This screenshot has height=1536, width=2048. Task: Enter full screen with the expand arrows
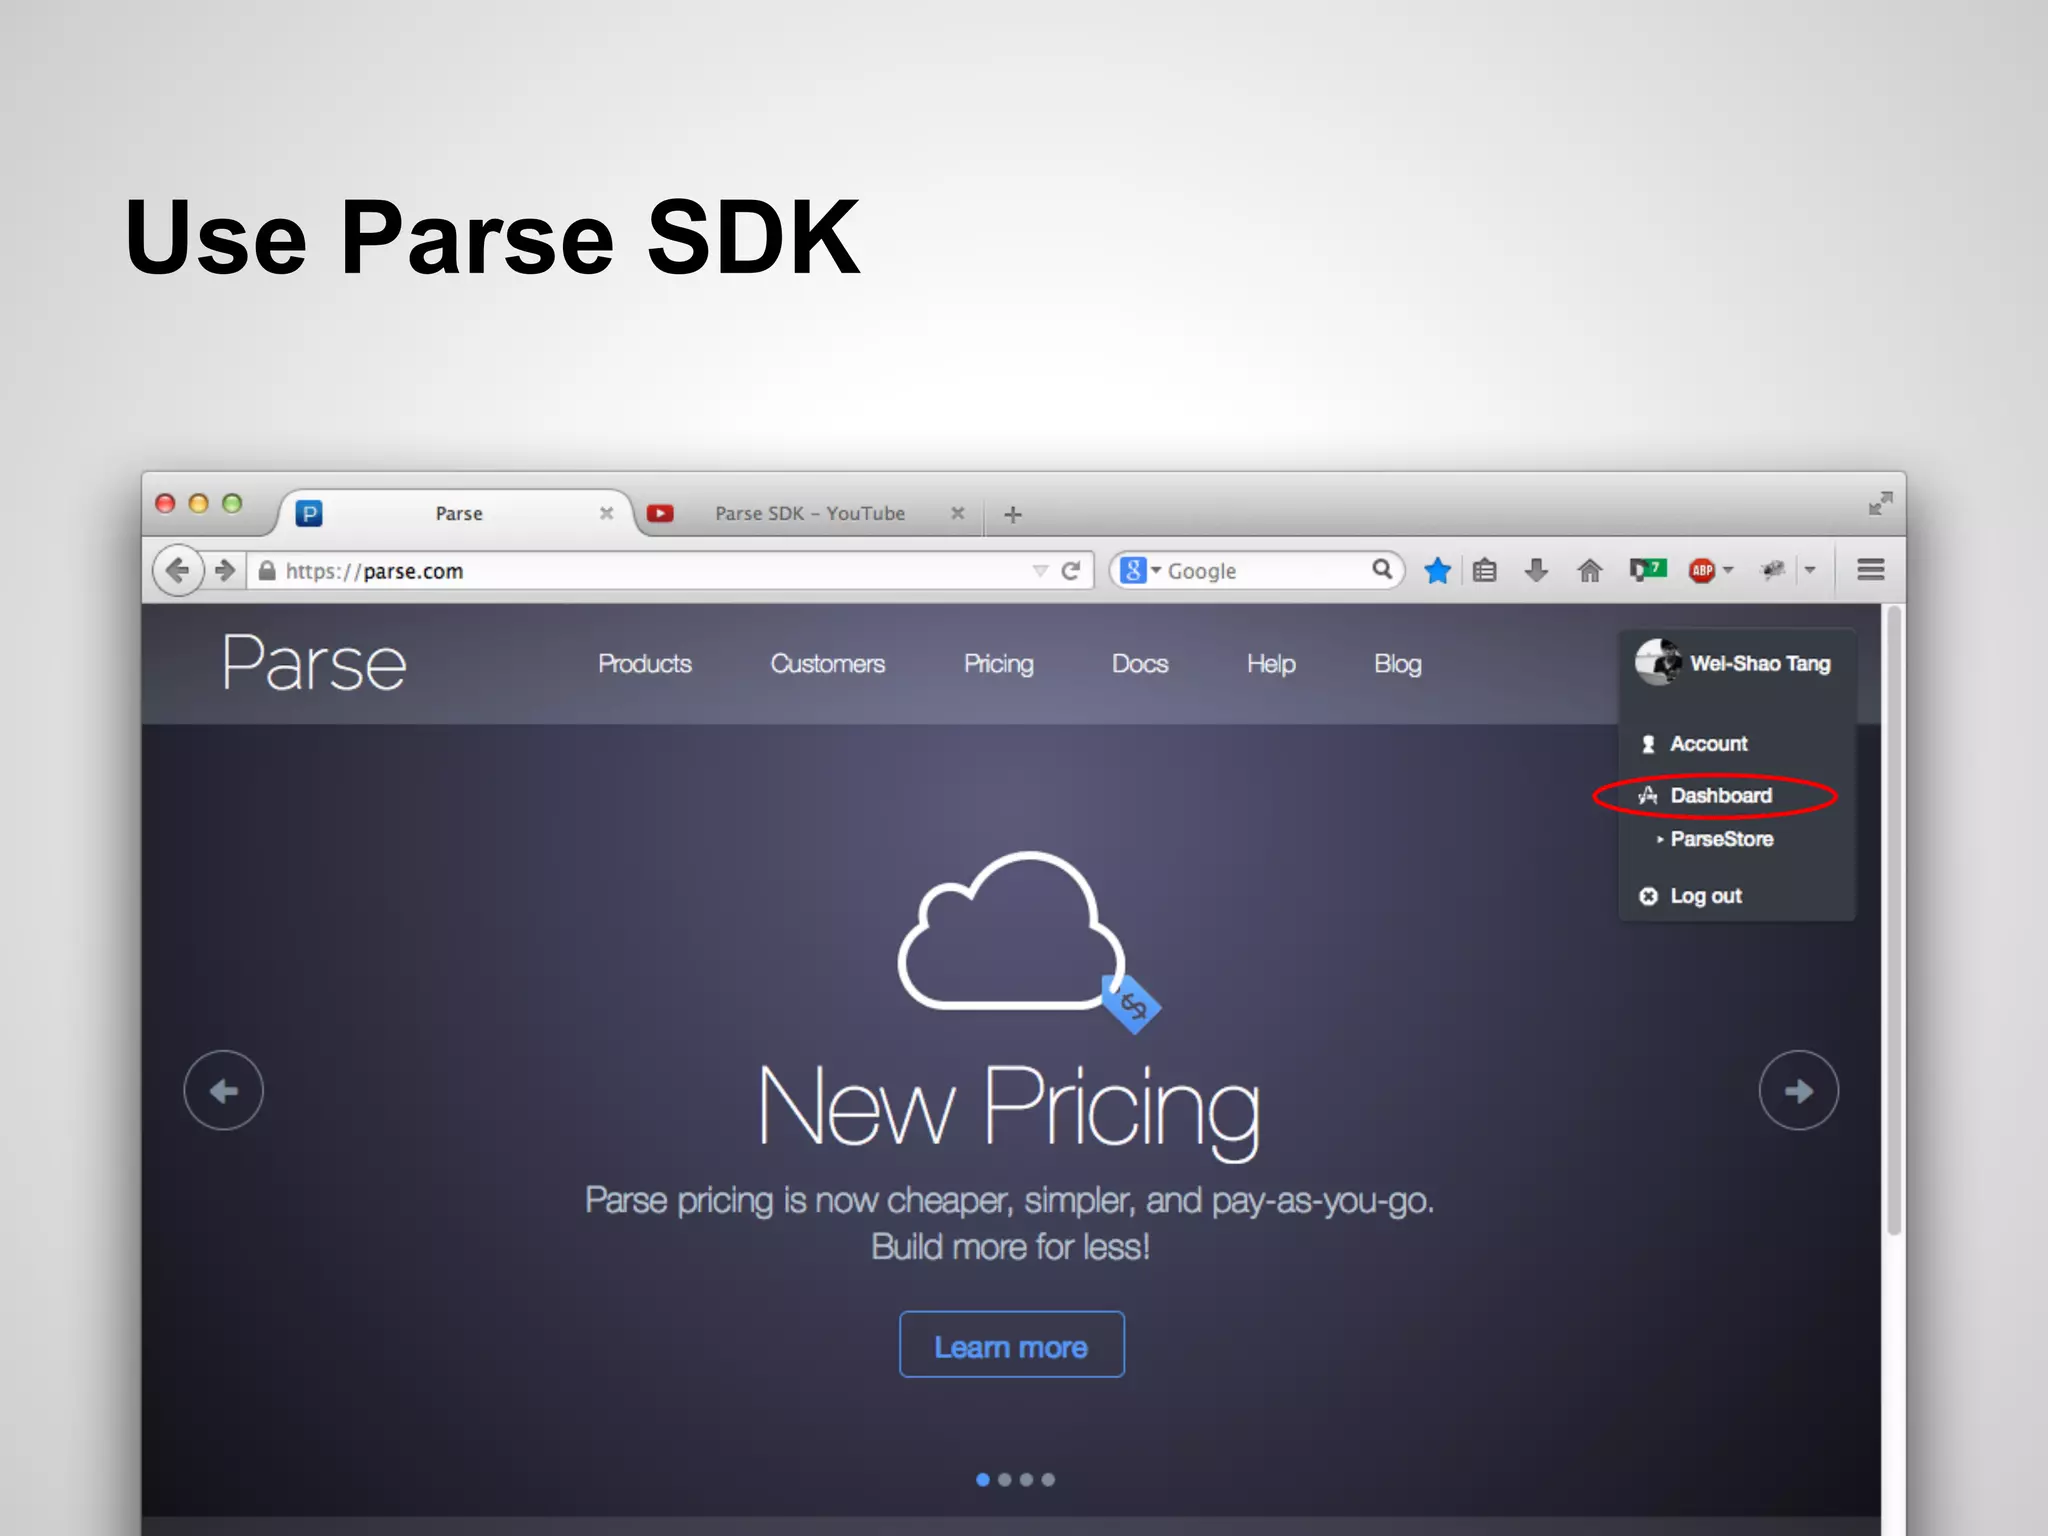[1881, 503]
